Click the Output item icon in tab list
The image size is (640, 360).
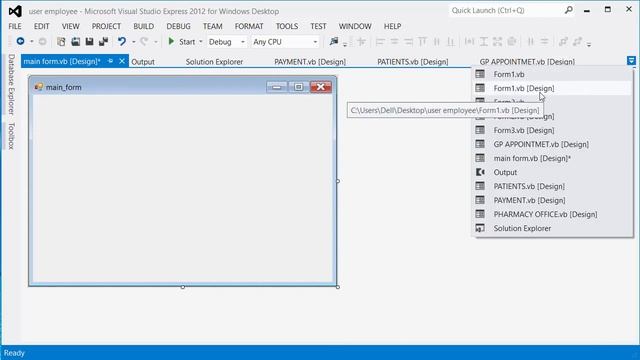480,172
